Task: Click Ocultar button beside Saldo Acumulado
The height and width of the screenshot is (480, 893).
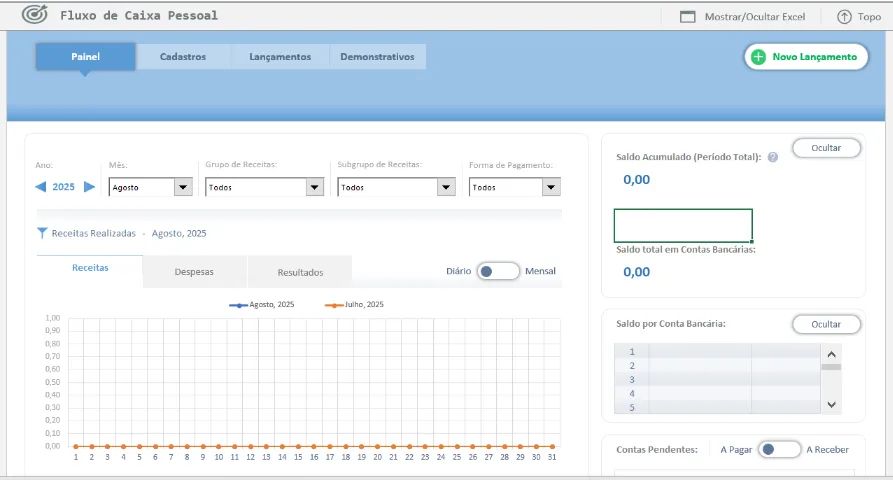Action: [x=826, y=148]
